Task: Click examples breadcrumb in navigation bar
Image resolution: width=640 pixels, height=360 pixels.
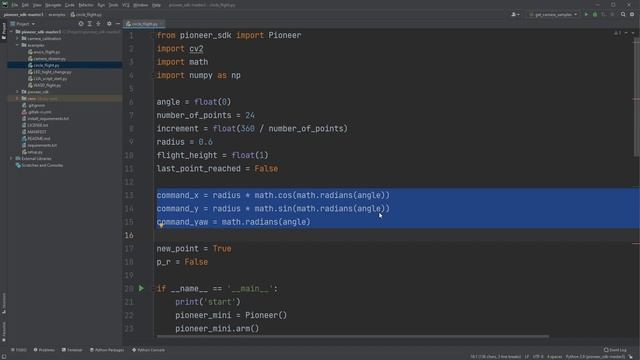Action: coord(57,15)
